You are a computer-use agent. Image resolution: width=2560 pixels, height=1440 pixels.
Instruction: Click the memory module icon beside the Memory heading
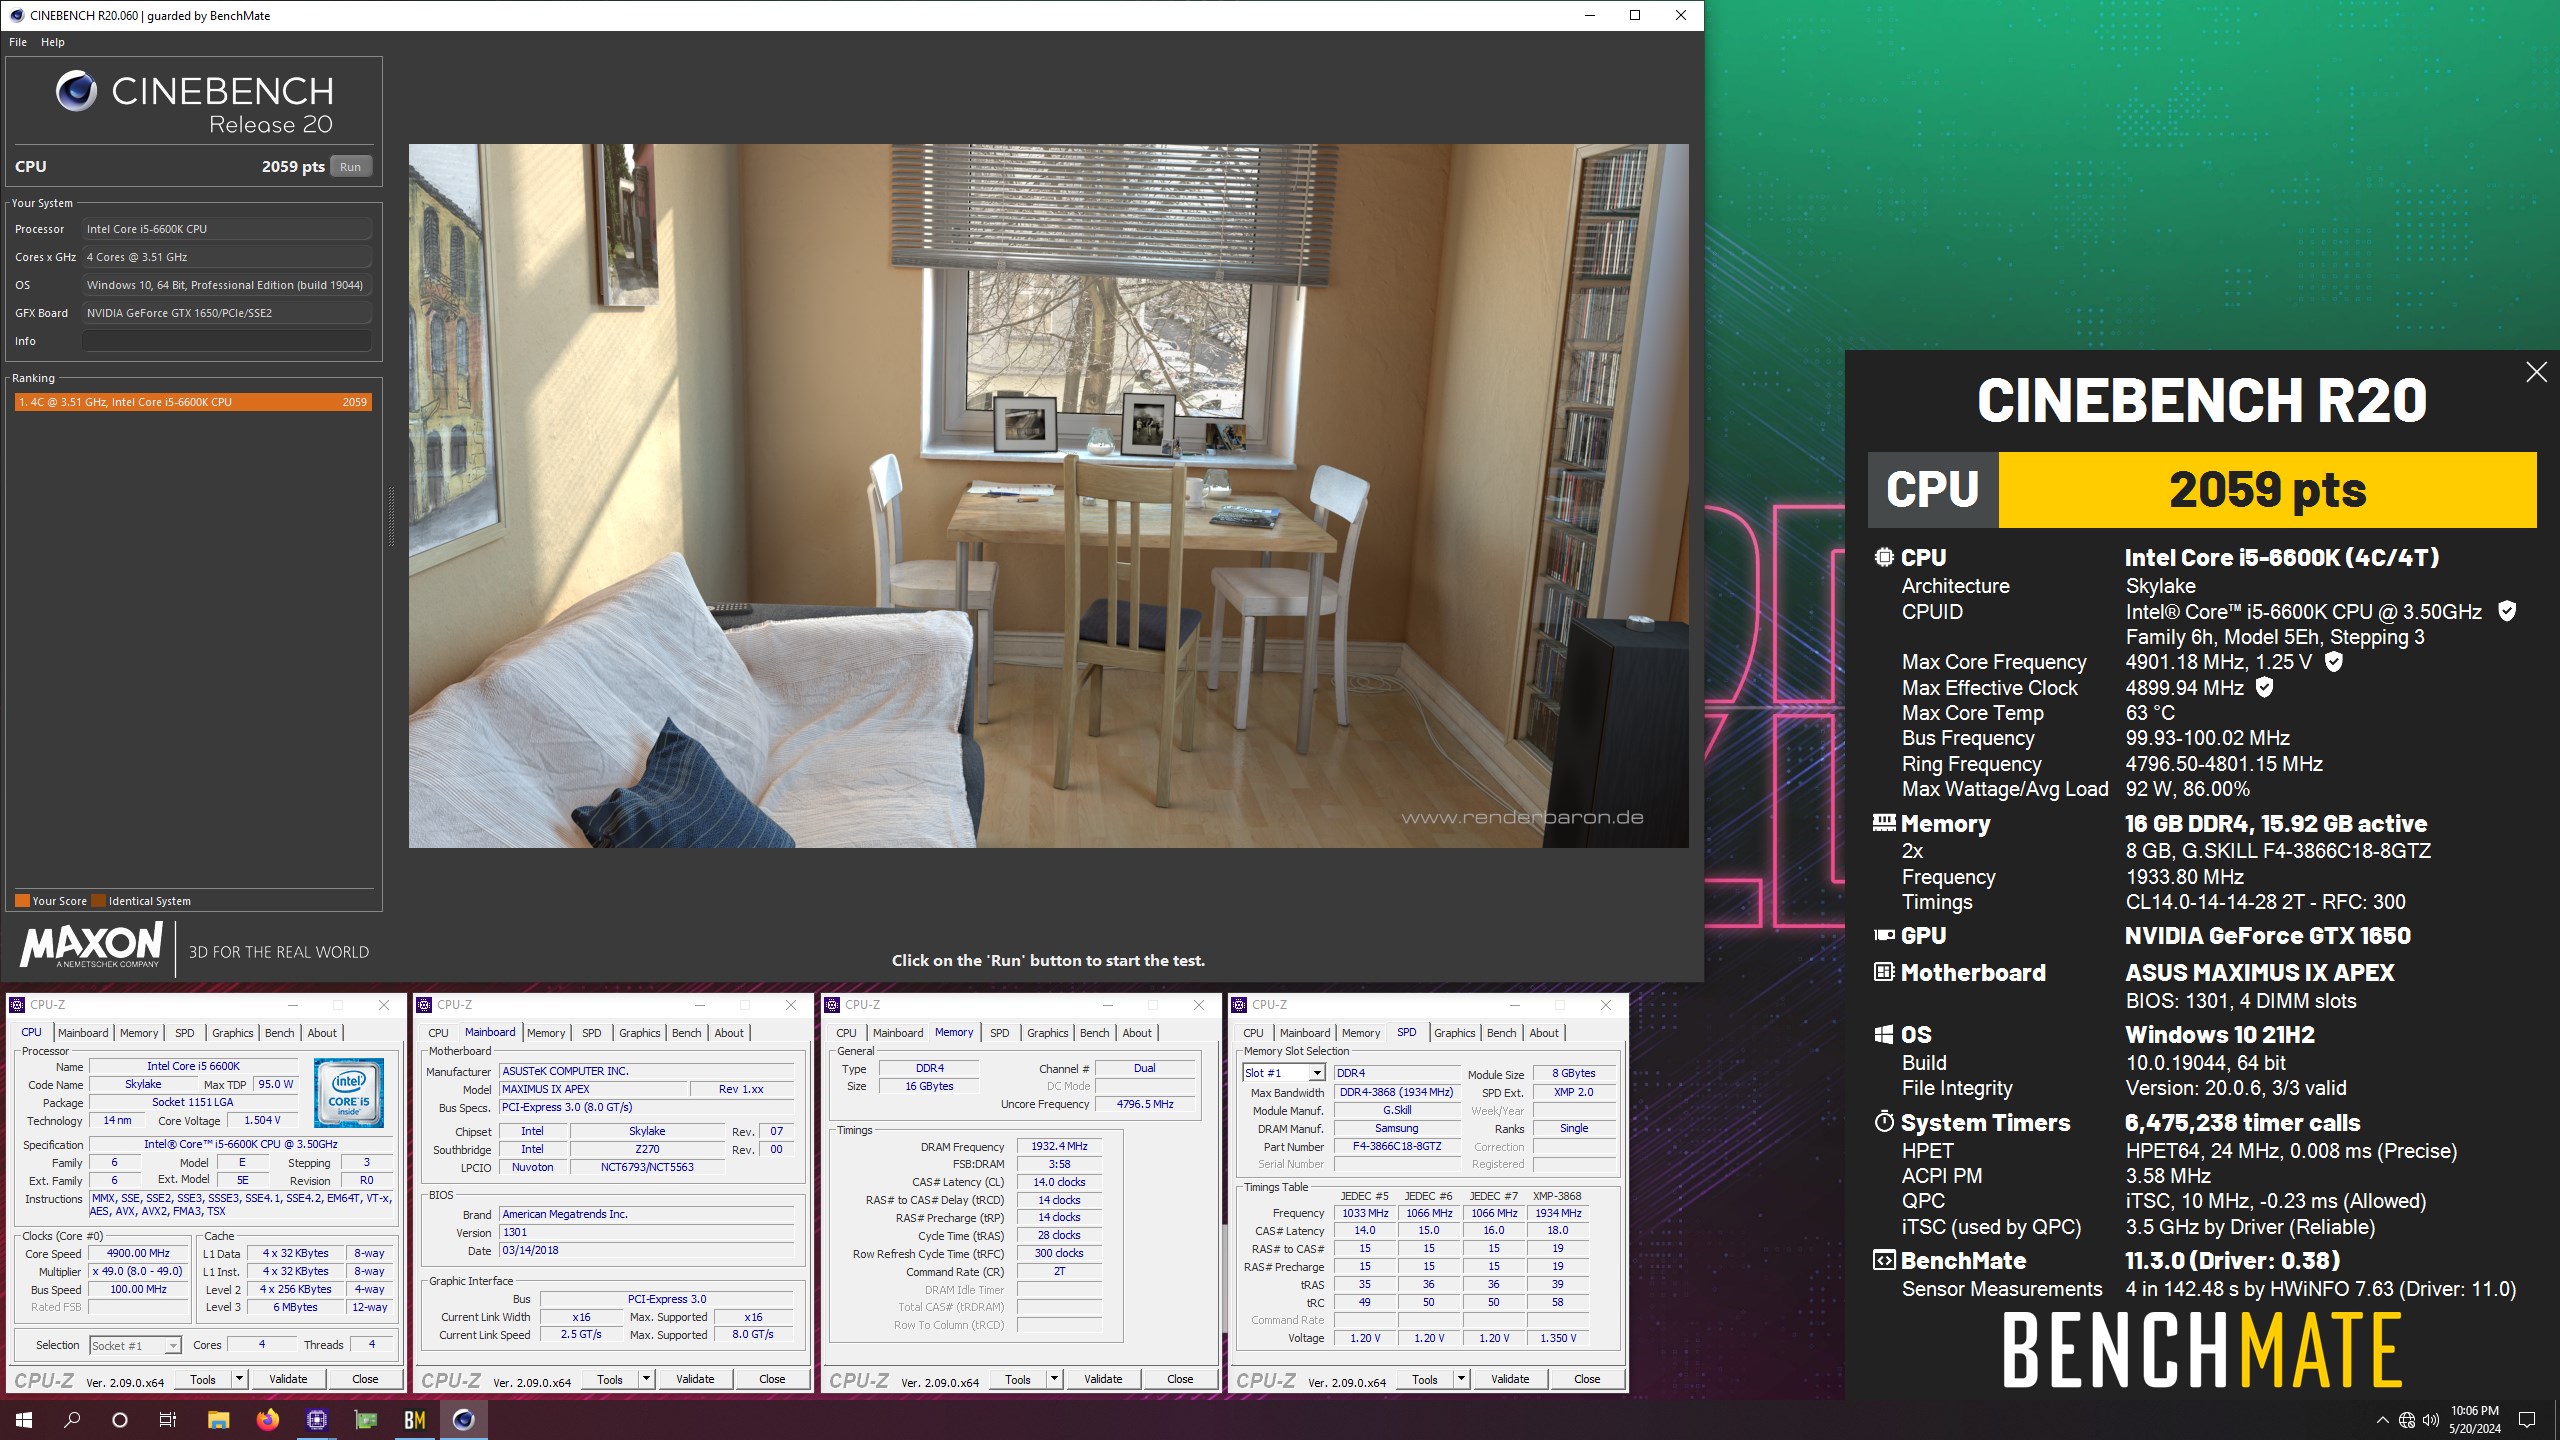pos(1884,823)
